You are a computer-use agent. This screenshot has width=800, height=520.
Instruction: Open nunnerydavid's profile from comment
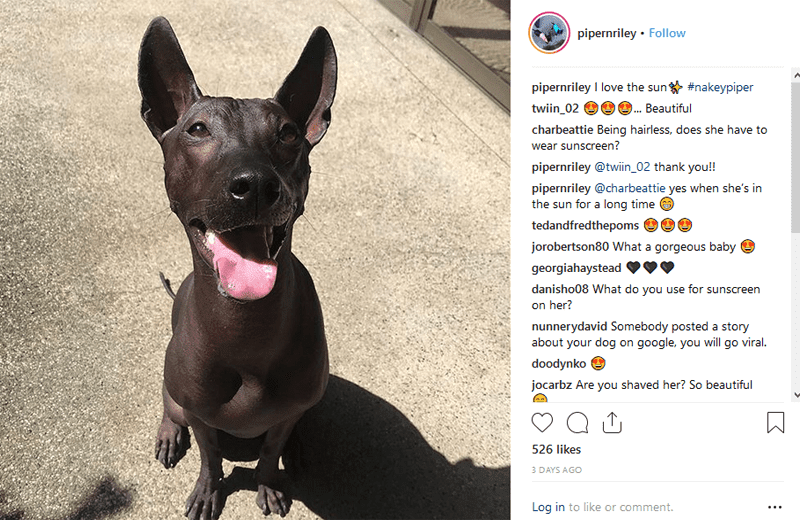pos(569,327)
